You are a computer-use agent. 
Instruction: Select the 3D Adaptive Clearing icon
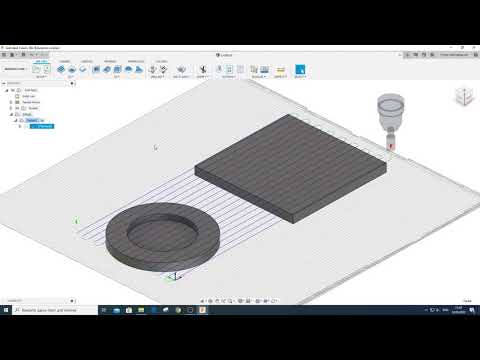point(96,69)
